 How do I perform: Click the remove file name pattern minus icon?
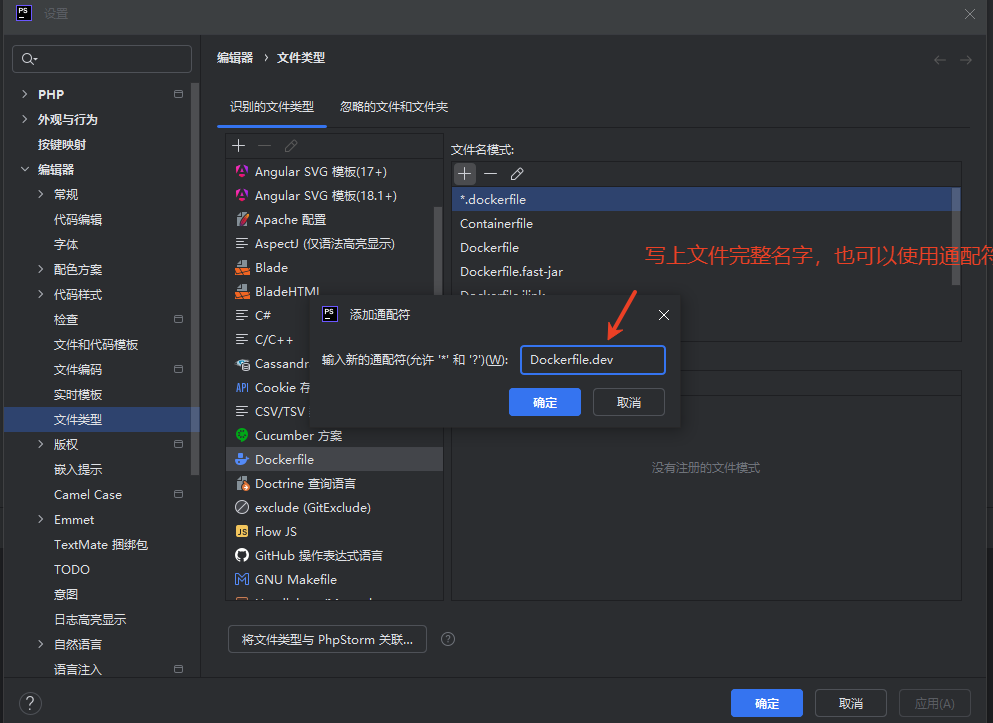click(490, 174)
